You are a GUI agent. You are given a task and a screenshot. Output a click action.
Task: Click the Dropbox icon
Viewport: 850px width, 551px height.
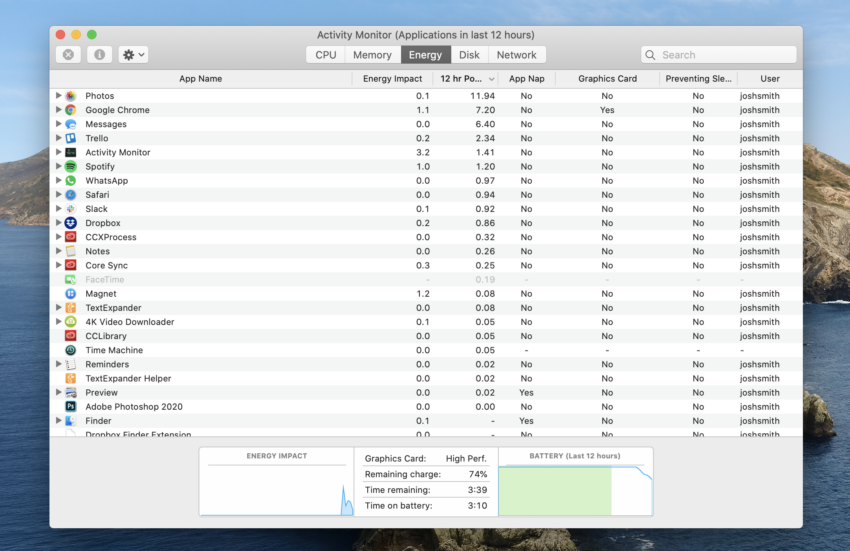pos(70,223)
